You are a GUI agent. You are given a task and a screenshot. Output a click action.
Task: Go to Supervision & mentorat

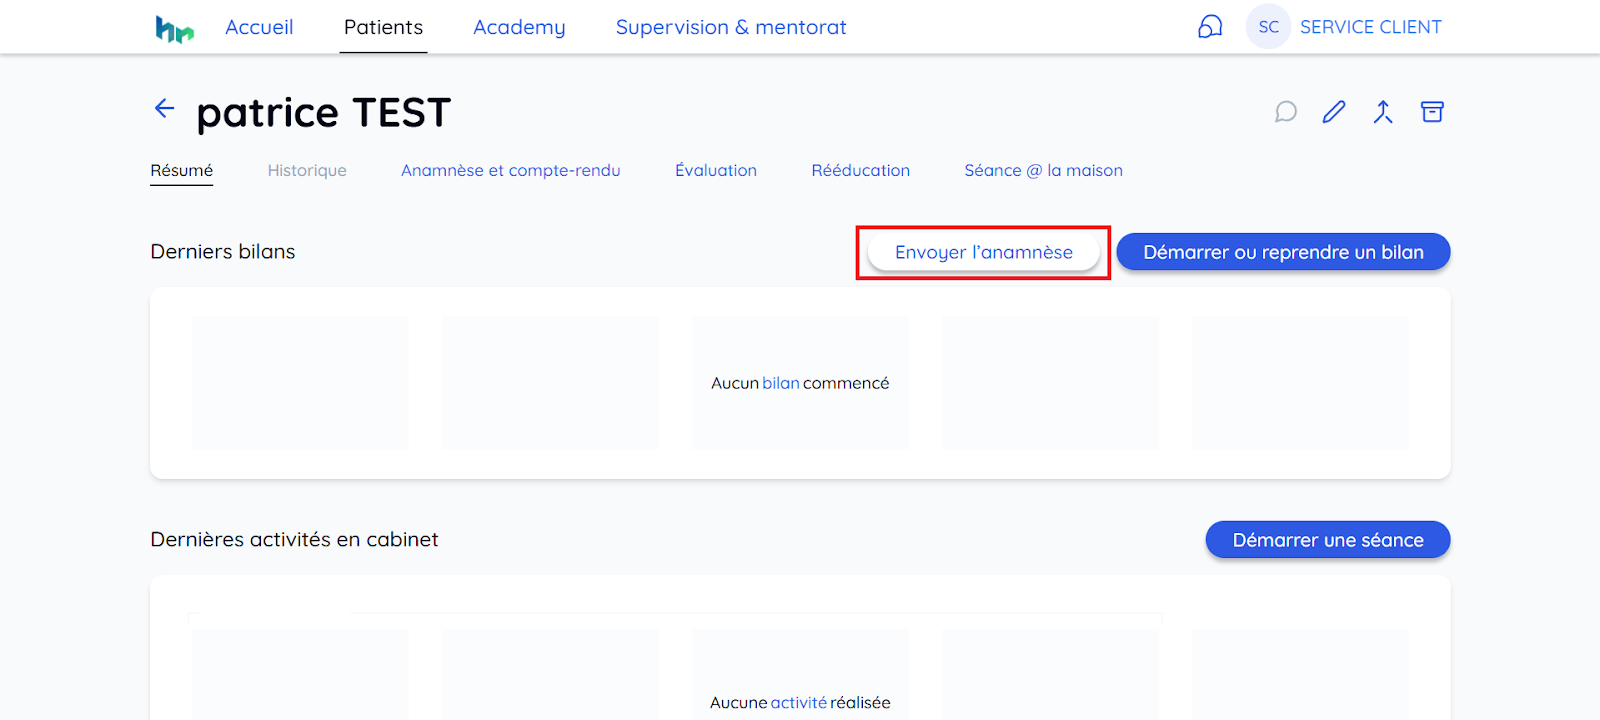pyautogui.click(x=731, y=27)
